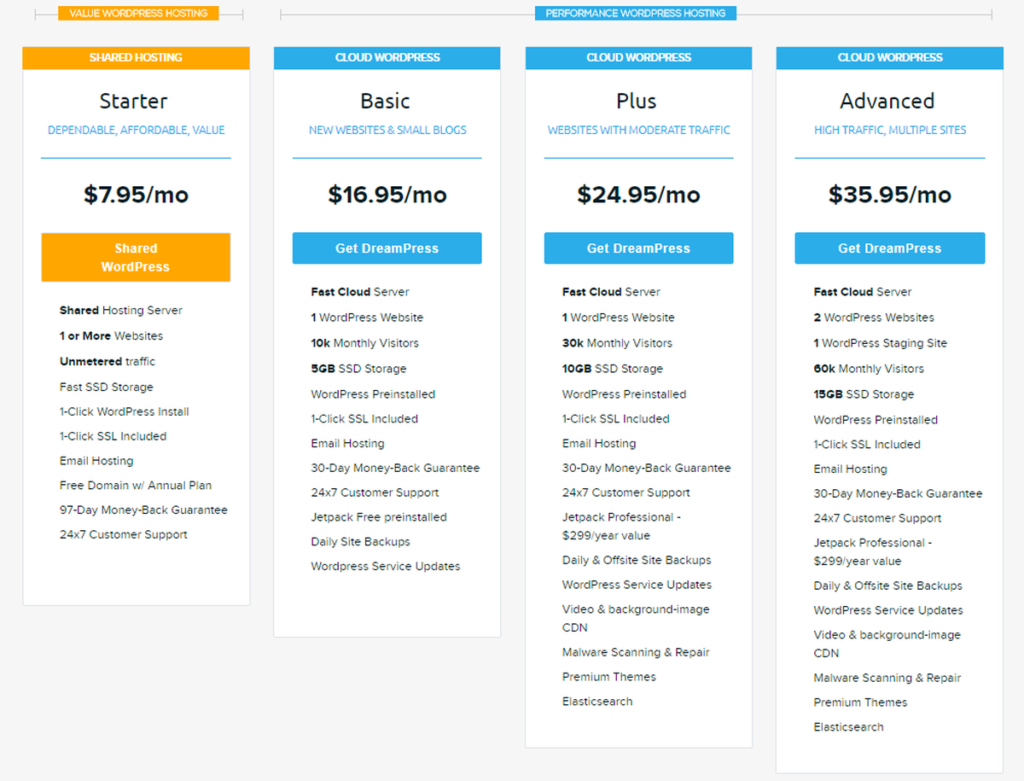The image size is (1024, 781).
Task: Click Get DreamPress under Advanced plan
Action: tap(889, 248)
